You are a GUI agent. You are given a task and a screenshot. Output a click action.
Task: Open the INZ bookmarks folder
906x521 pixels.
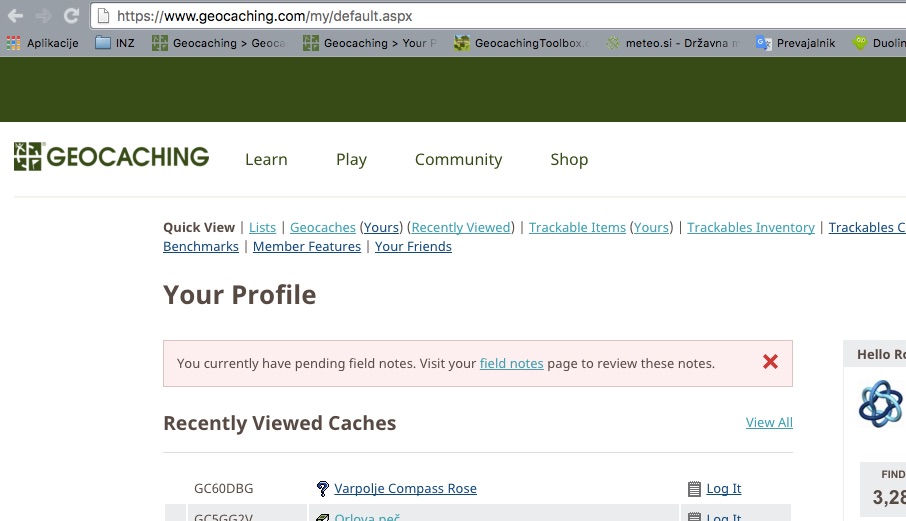[x=114, y=43]
